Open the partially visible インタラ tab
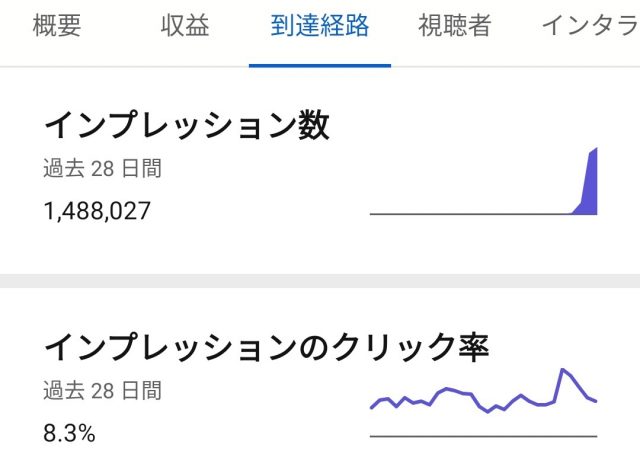 (590, 26)
